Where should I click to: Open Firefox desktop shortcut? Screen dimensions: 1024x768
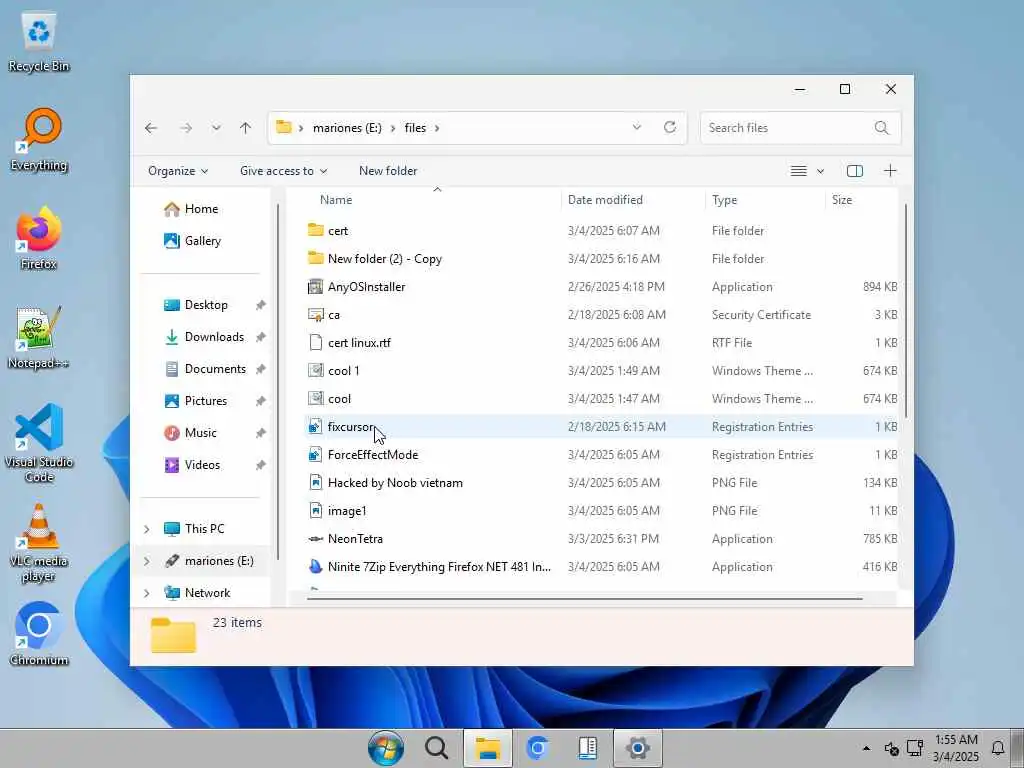click(x=39, y=238)
